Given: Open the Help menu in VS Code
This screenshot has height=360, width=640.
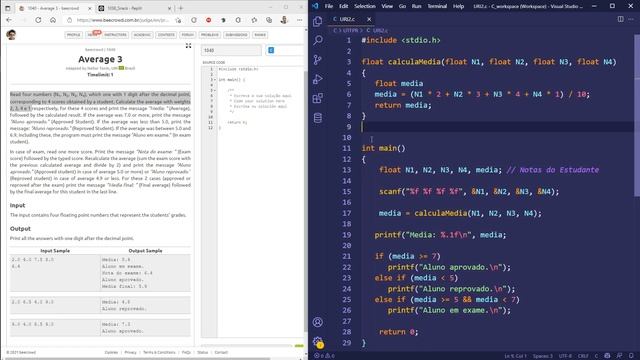Looking at the screenshot, I should point(458,6).
